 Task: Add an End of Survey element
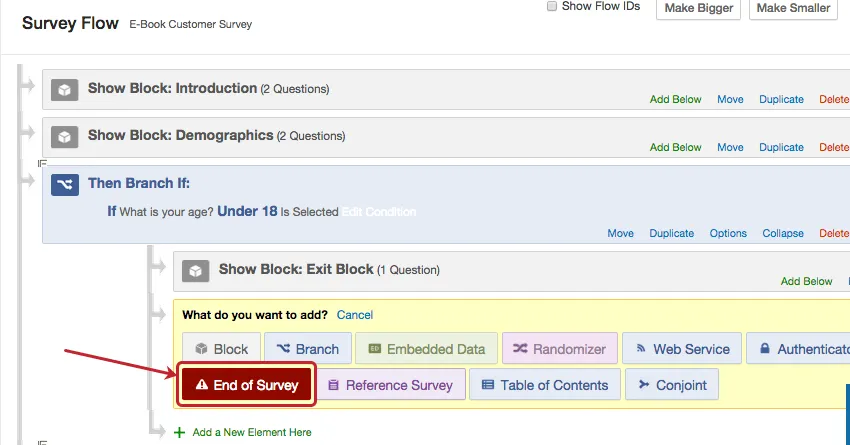247,385
